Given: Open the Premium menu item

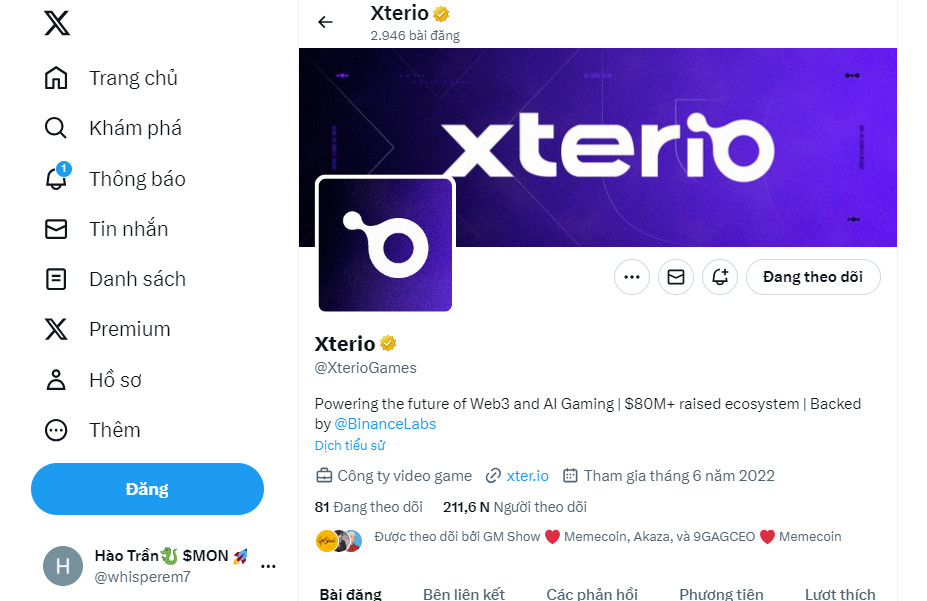Looking at the screenshot, I should coord(129,329).
